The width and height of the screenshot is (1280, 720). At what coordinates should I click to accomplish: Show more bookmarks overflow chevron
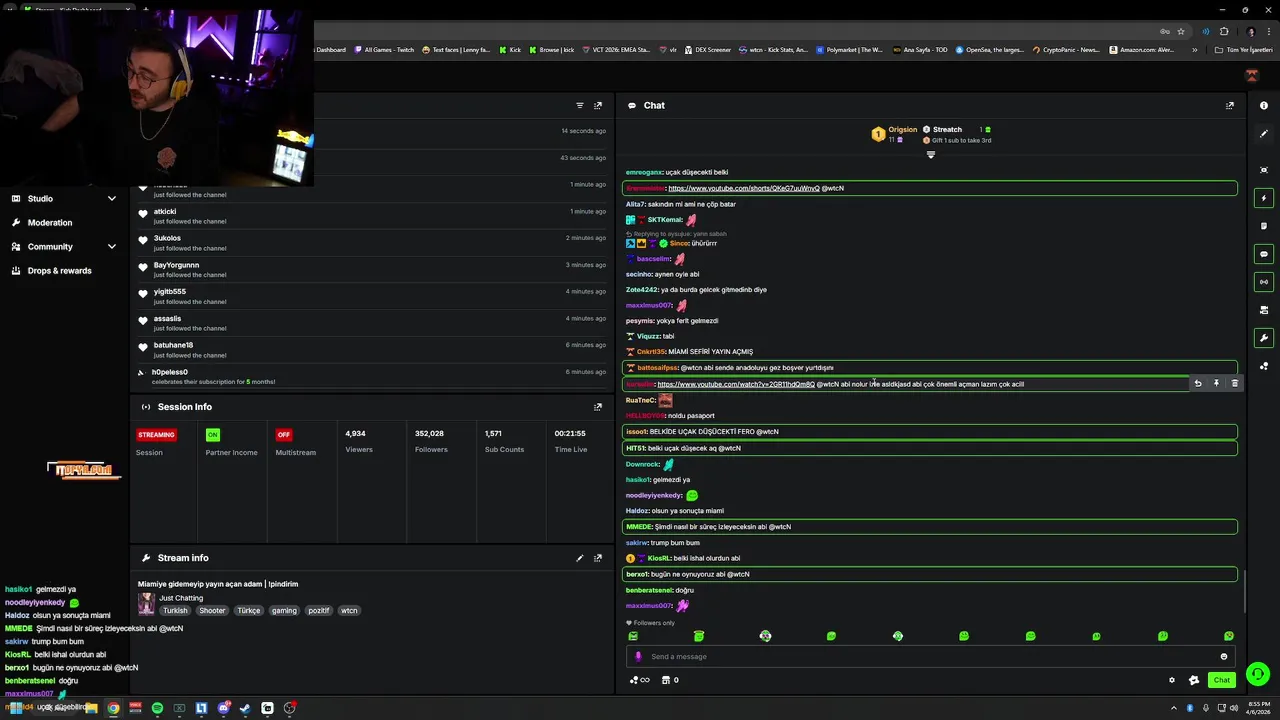[x=1194, y=50]
